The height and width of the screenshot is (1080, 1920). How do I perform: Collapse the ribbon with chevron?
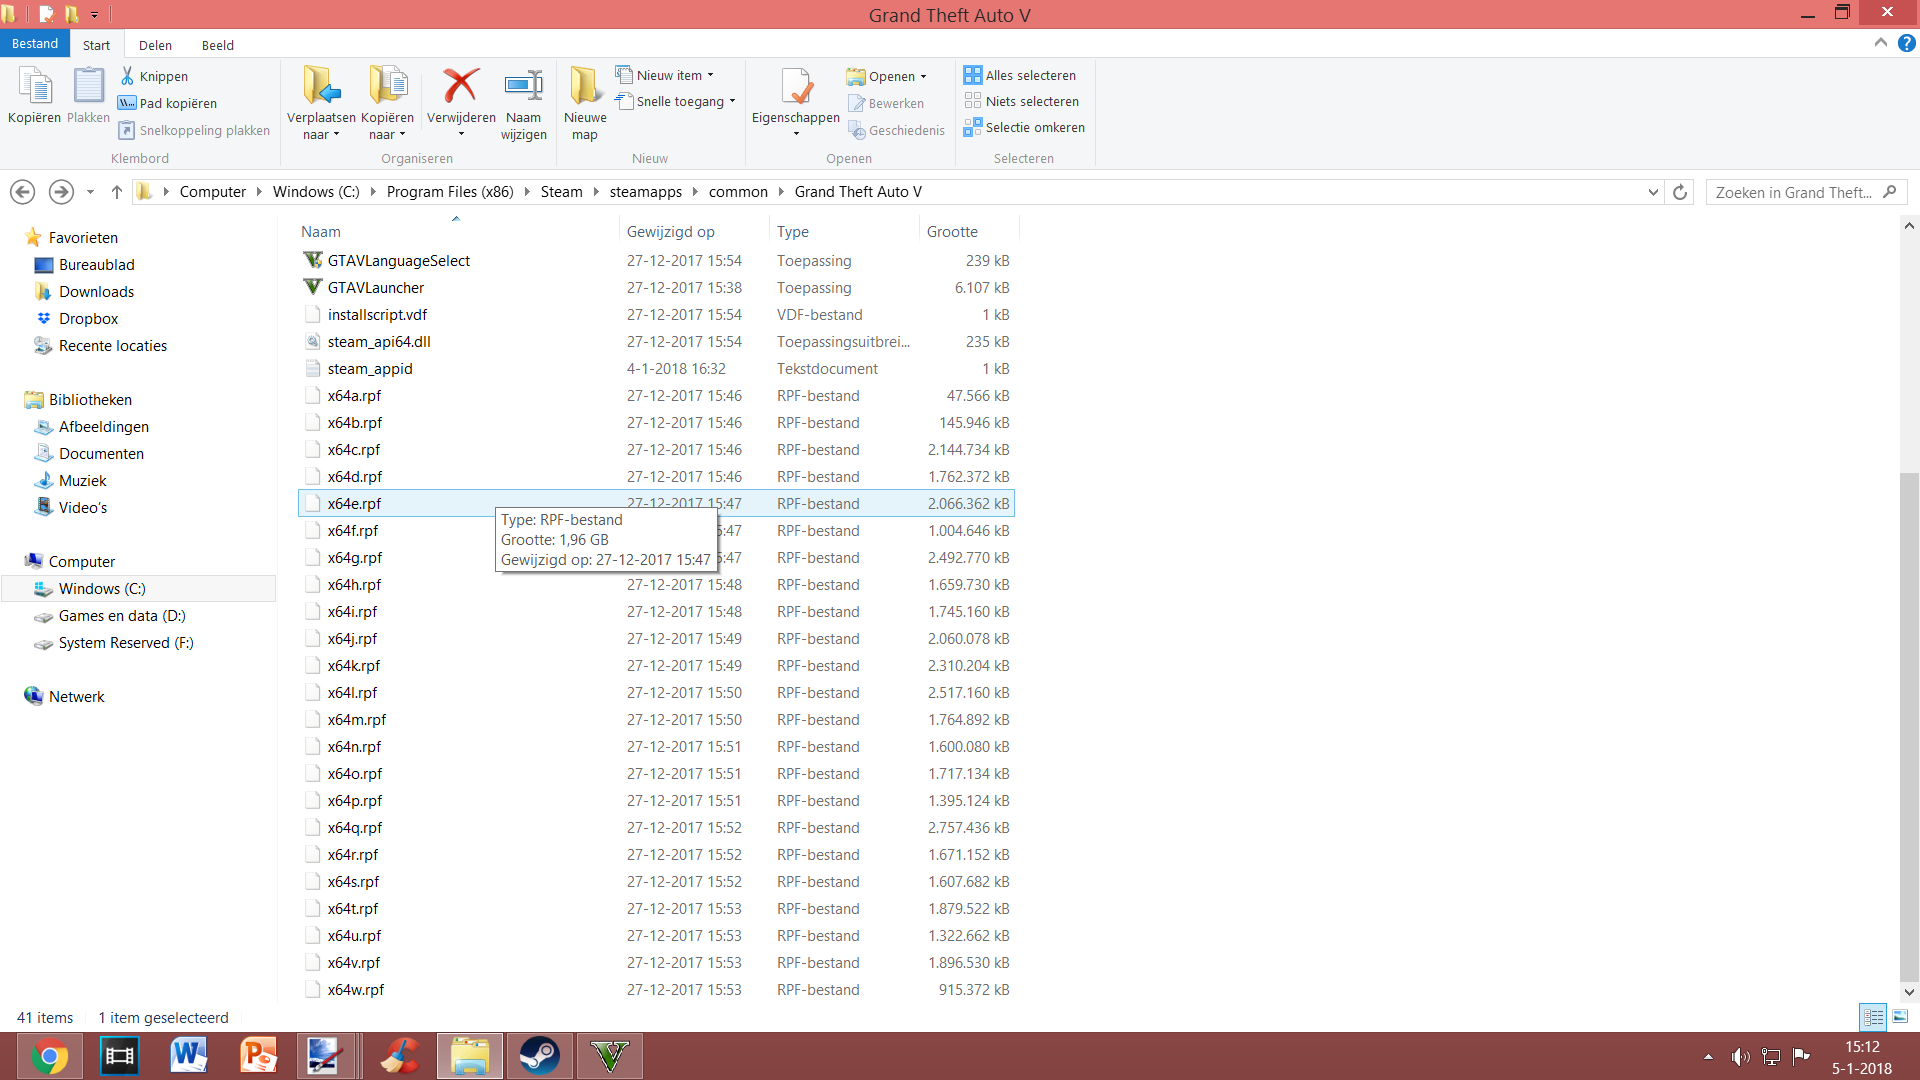point(1880,43)
